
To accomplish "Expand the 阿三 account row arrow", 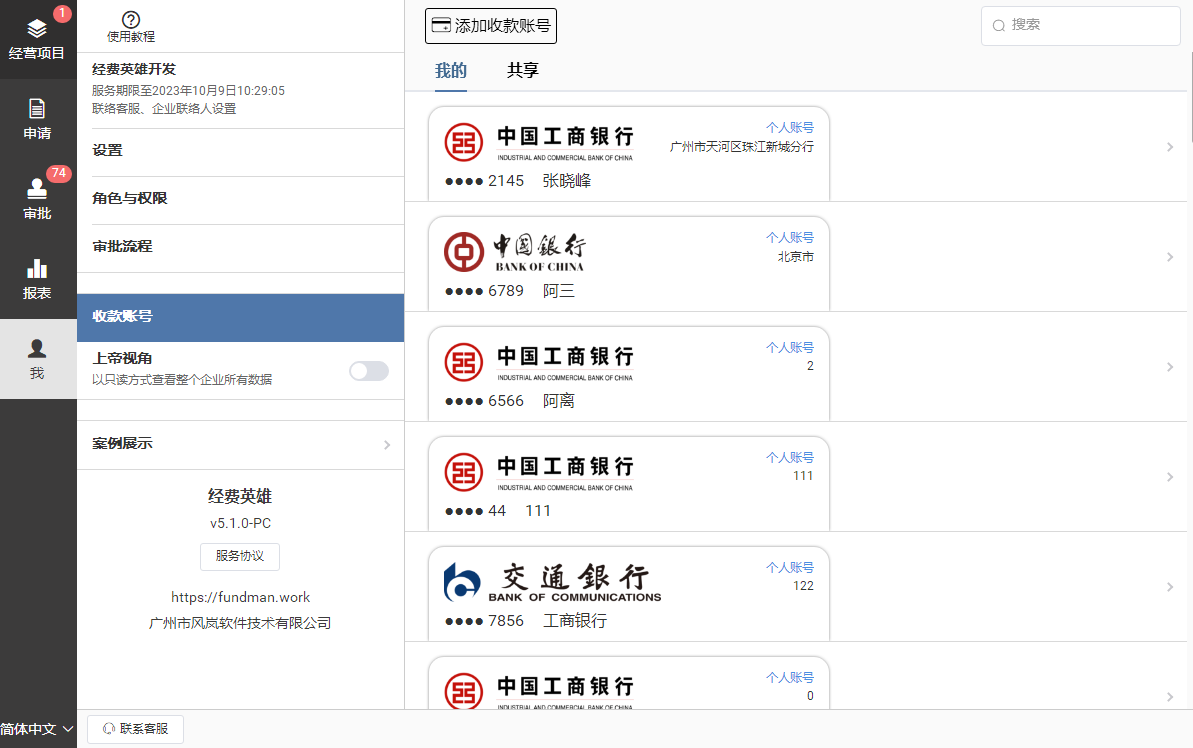I will tap(1170, 257).
